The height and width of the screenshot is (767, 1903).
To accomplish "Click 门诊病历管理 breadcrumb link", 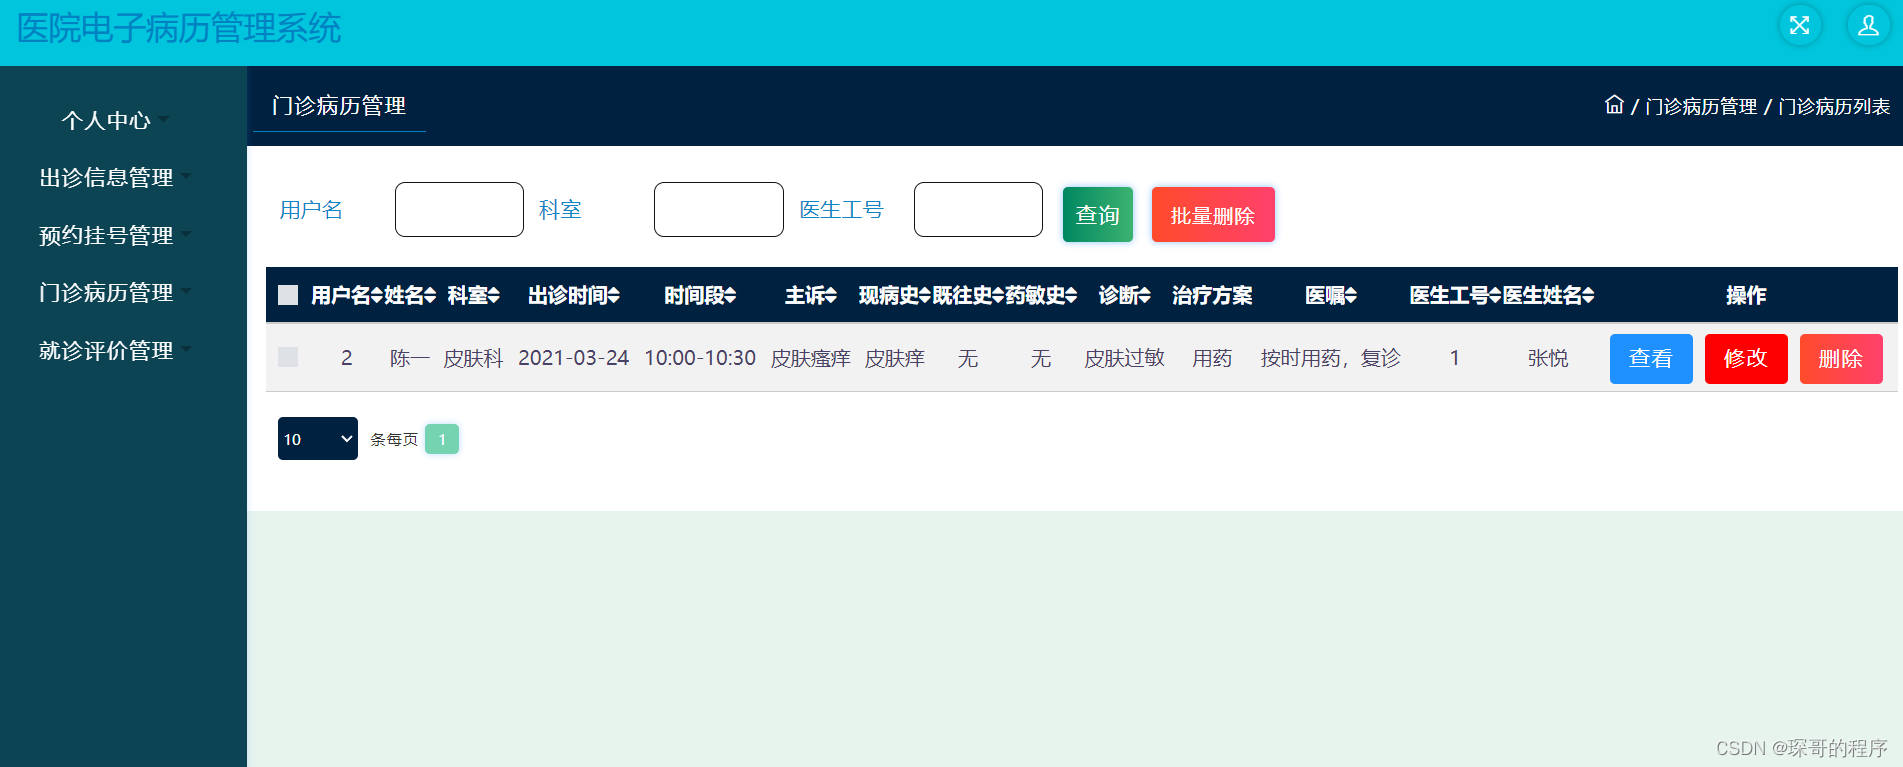I will pyautogui.click(x=1701, y=106).
